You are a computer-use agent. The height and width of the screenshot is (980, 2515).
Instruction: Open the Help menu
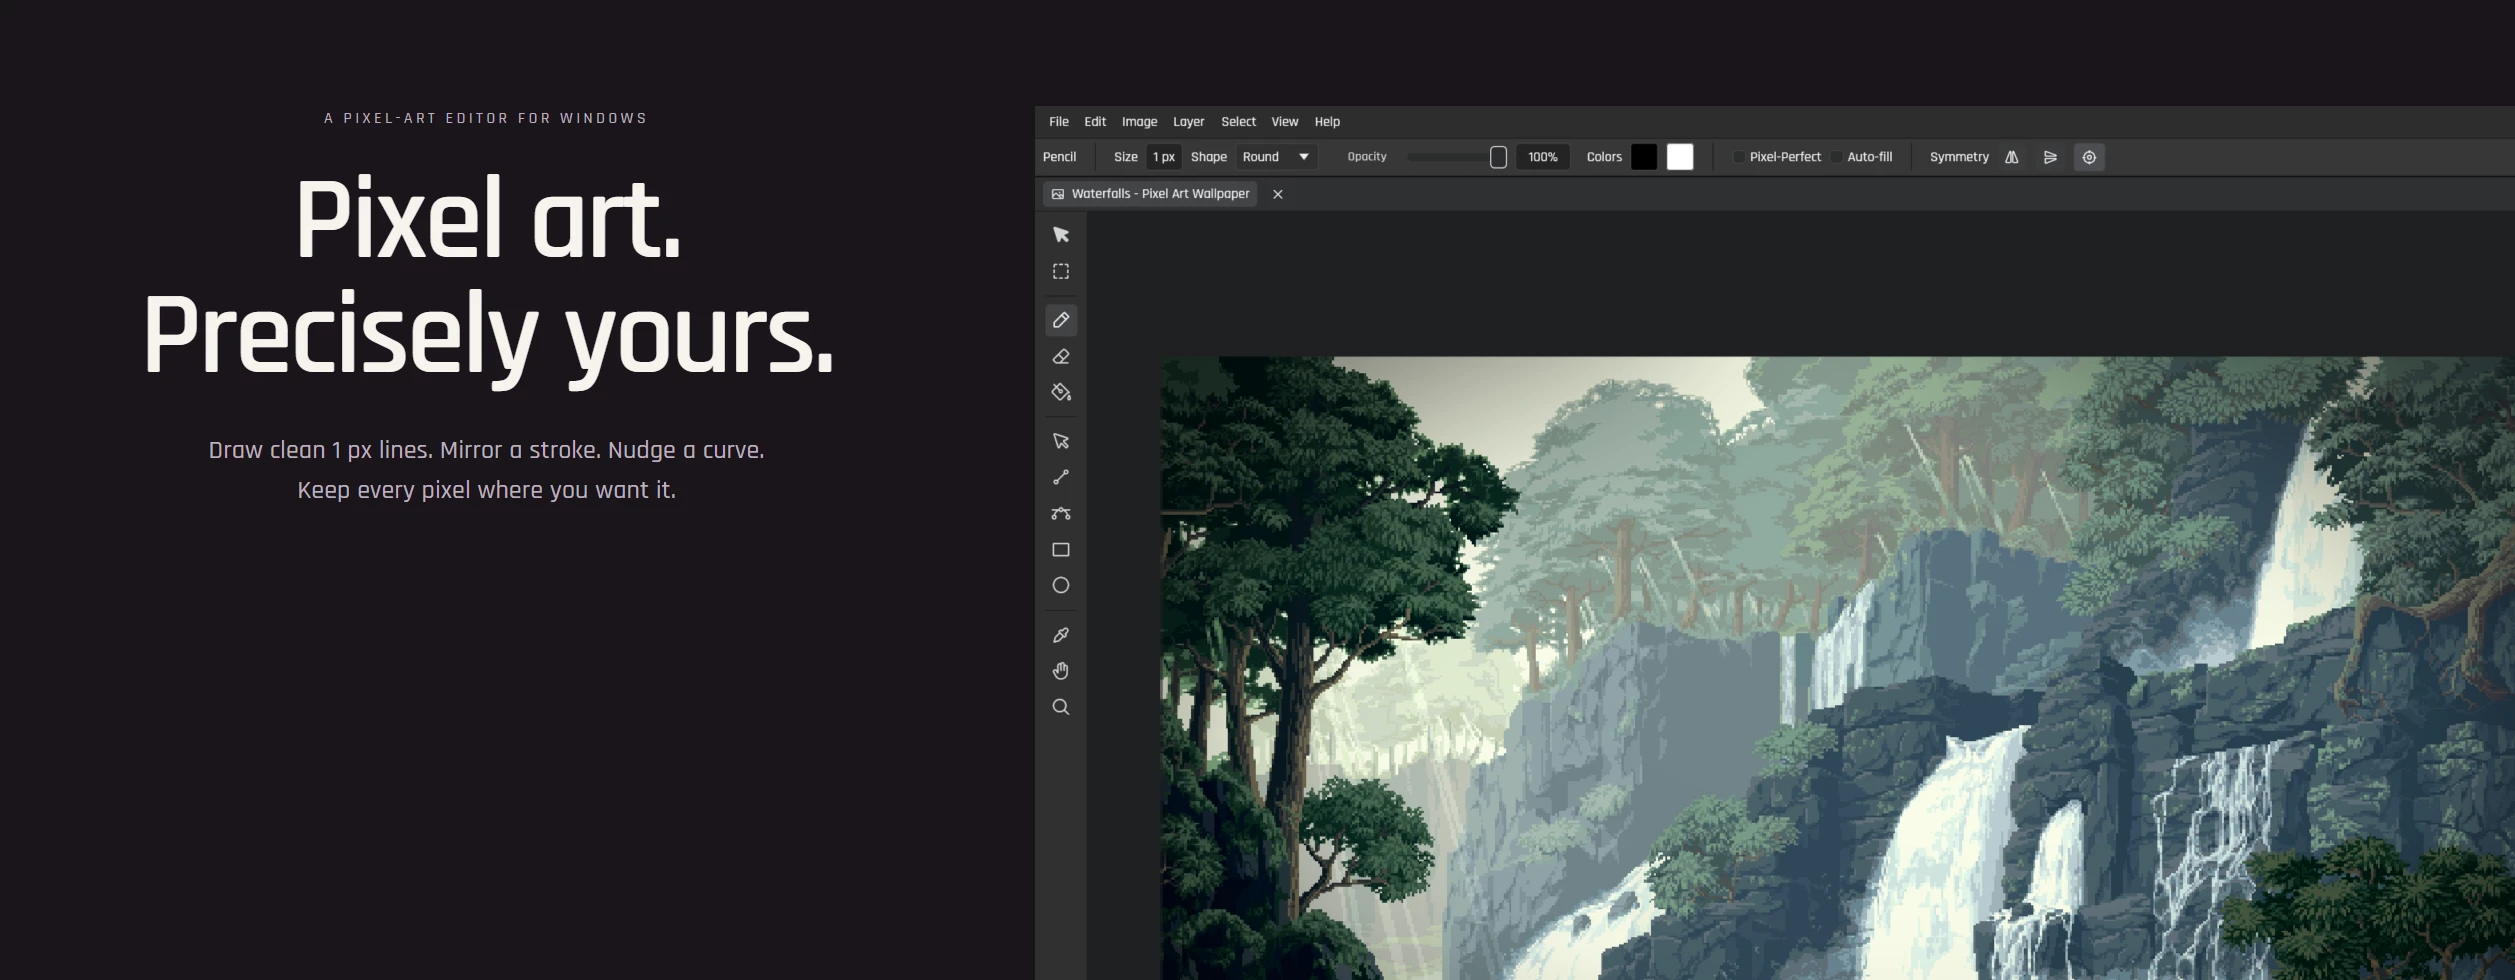[x=1327, y=122]
